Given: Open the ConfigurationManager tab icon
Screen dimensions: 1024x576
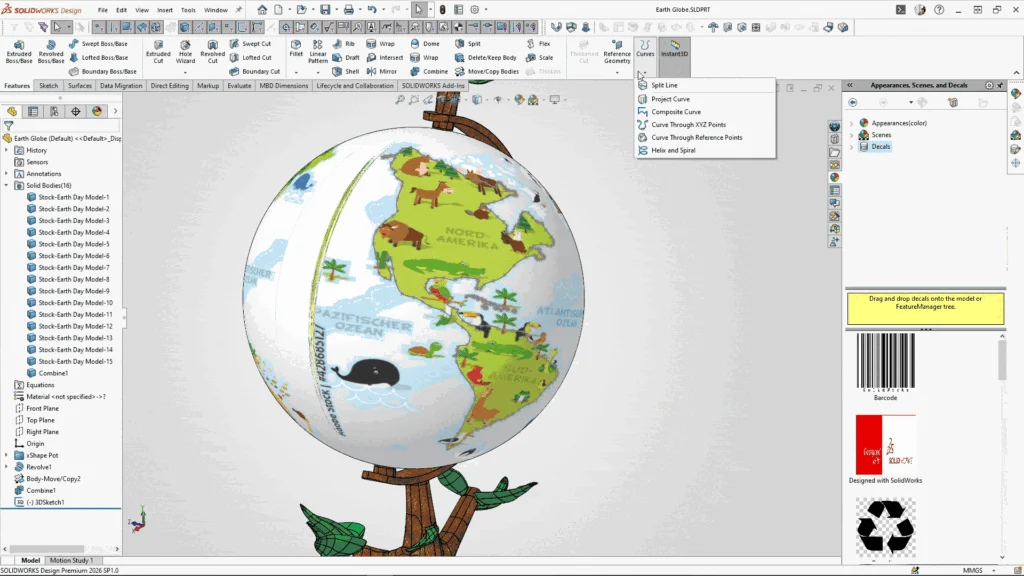Looking at the screenshot, I should [54, 112].
